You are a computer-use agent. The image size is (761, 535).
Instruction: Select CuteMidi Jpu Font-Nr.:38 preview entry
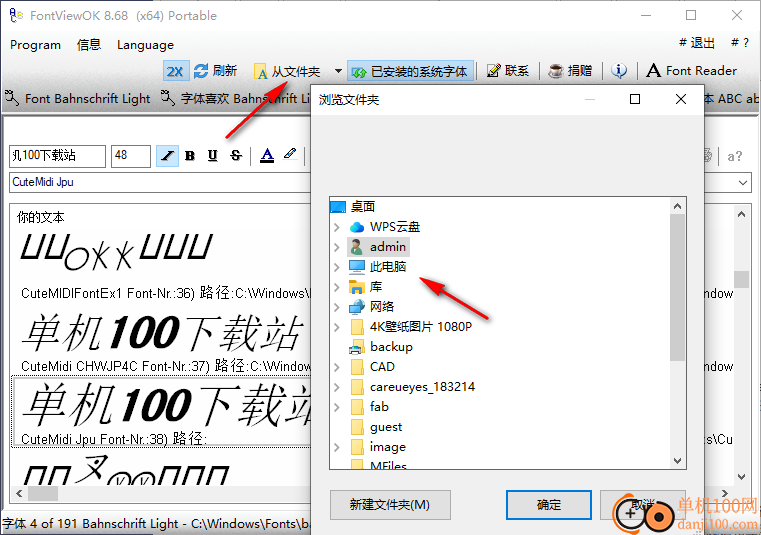(x=160, y=412)
